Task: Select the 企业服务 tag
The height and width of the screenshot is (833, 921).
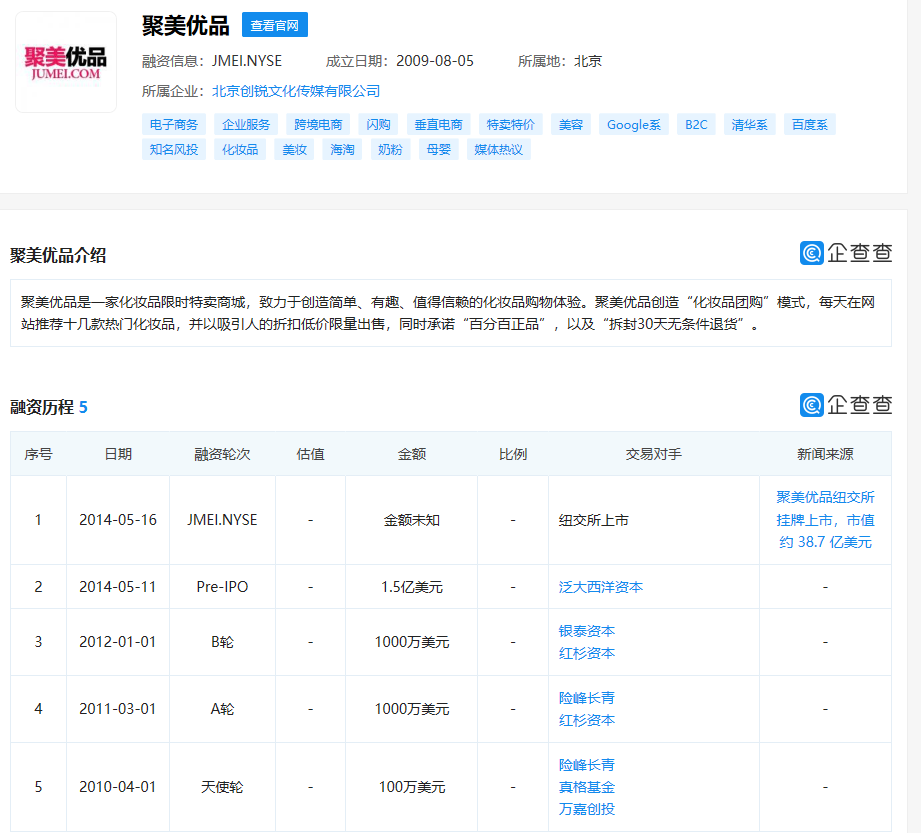Action: pyautogui.click(x=246, y=125)
